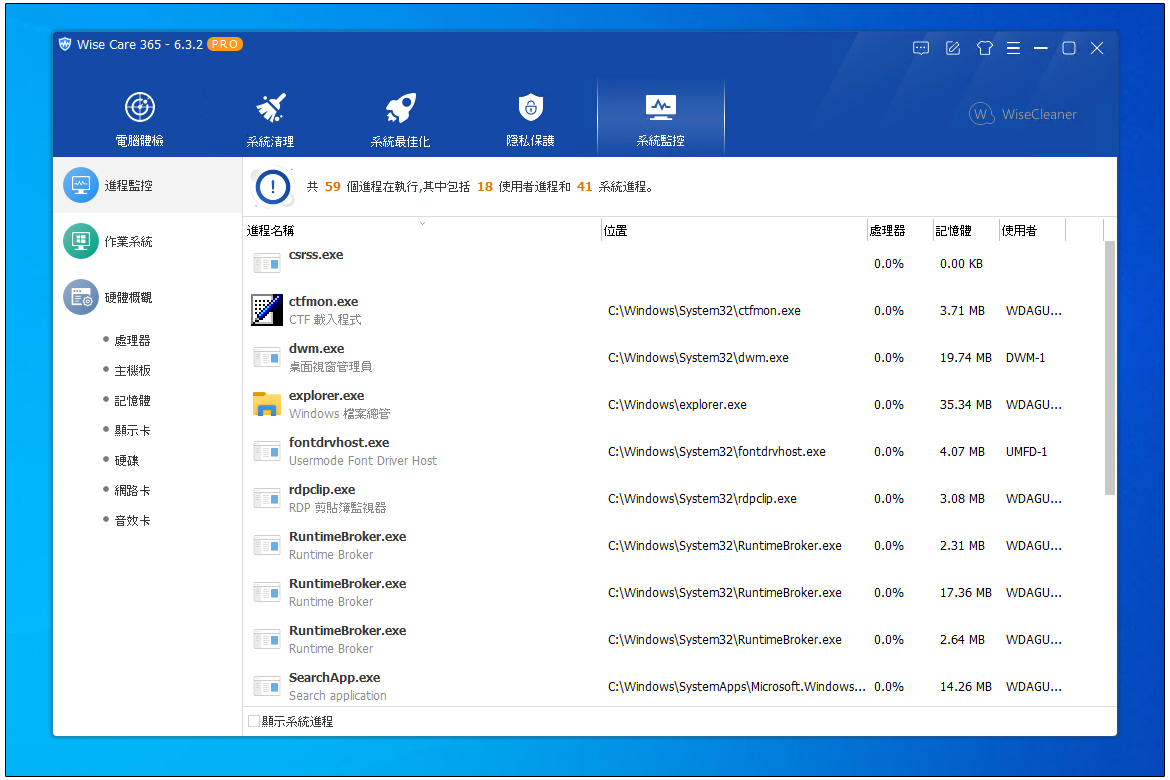Click the 硬體概觀 sidebar icon
This screenshot has width=1170, height=780.
click(81, 297)
